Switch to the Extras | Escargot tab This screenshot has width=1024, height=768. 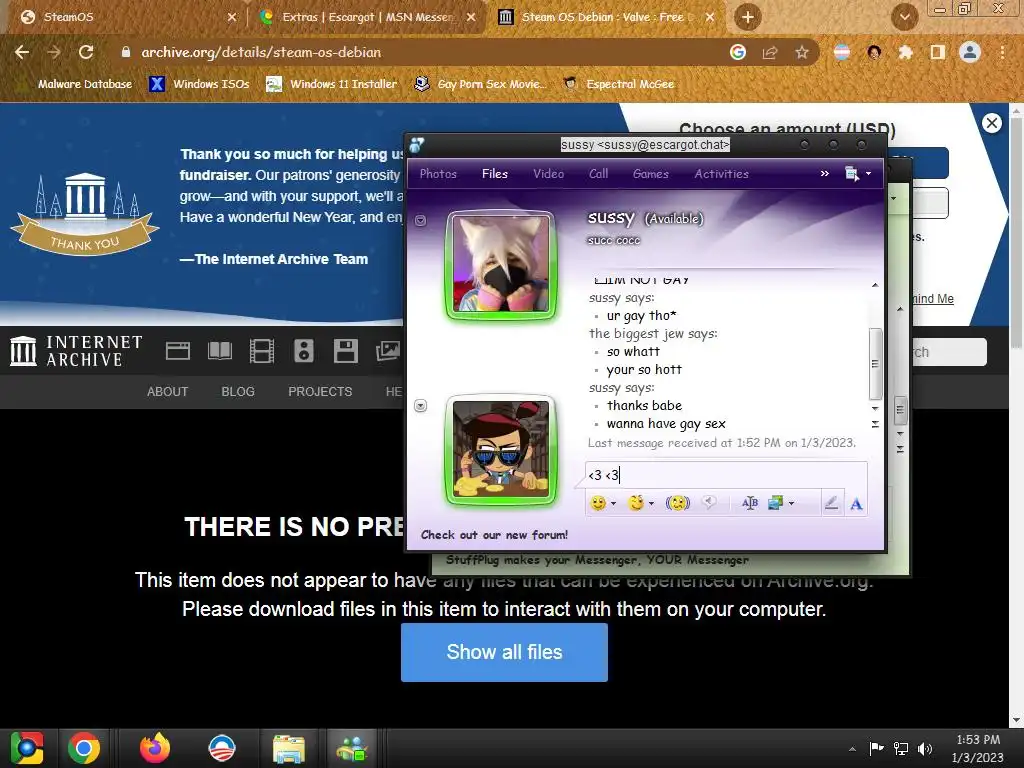pyautogui.click(x=366, y=17)
